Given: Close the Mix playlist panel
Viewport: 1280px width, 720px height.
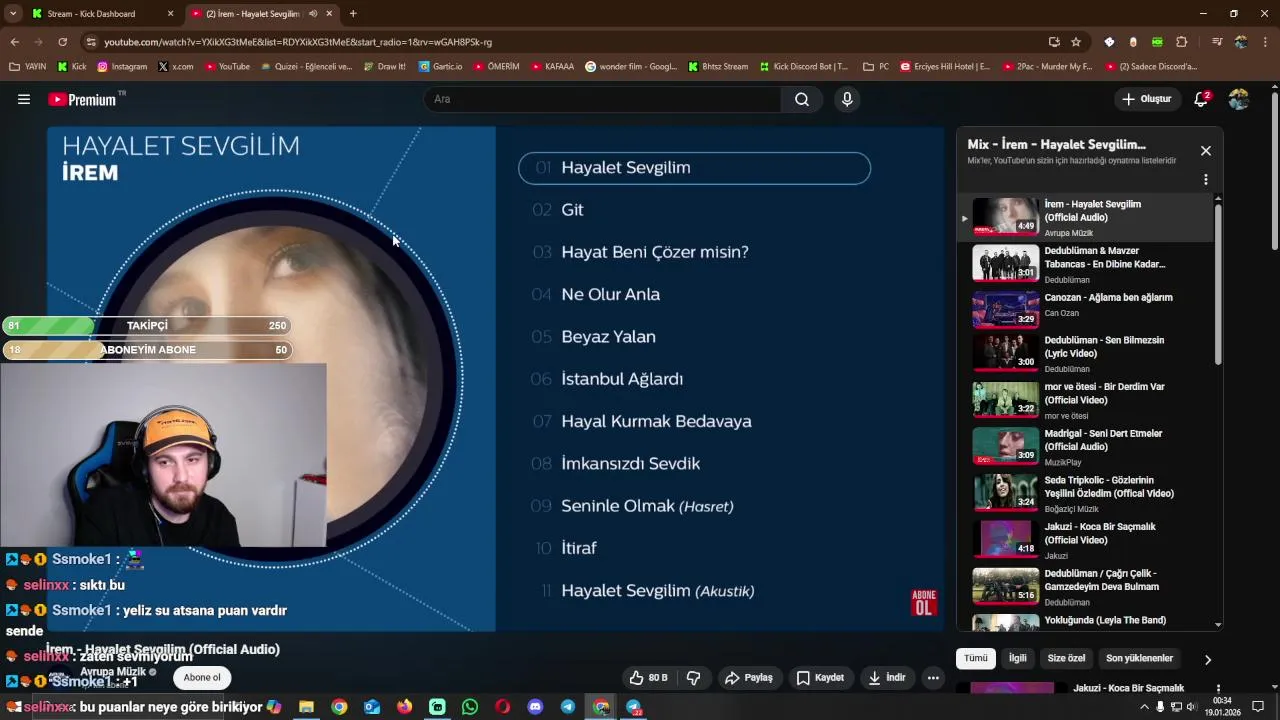Looking at the screenshot, I should coord(1206,151).
